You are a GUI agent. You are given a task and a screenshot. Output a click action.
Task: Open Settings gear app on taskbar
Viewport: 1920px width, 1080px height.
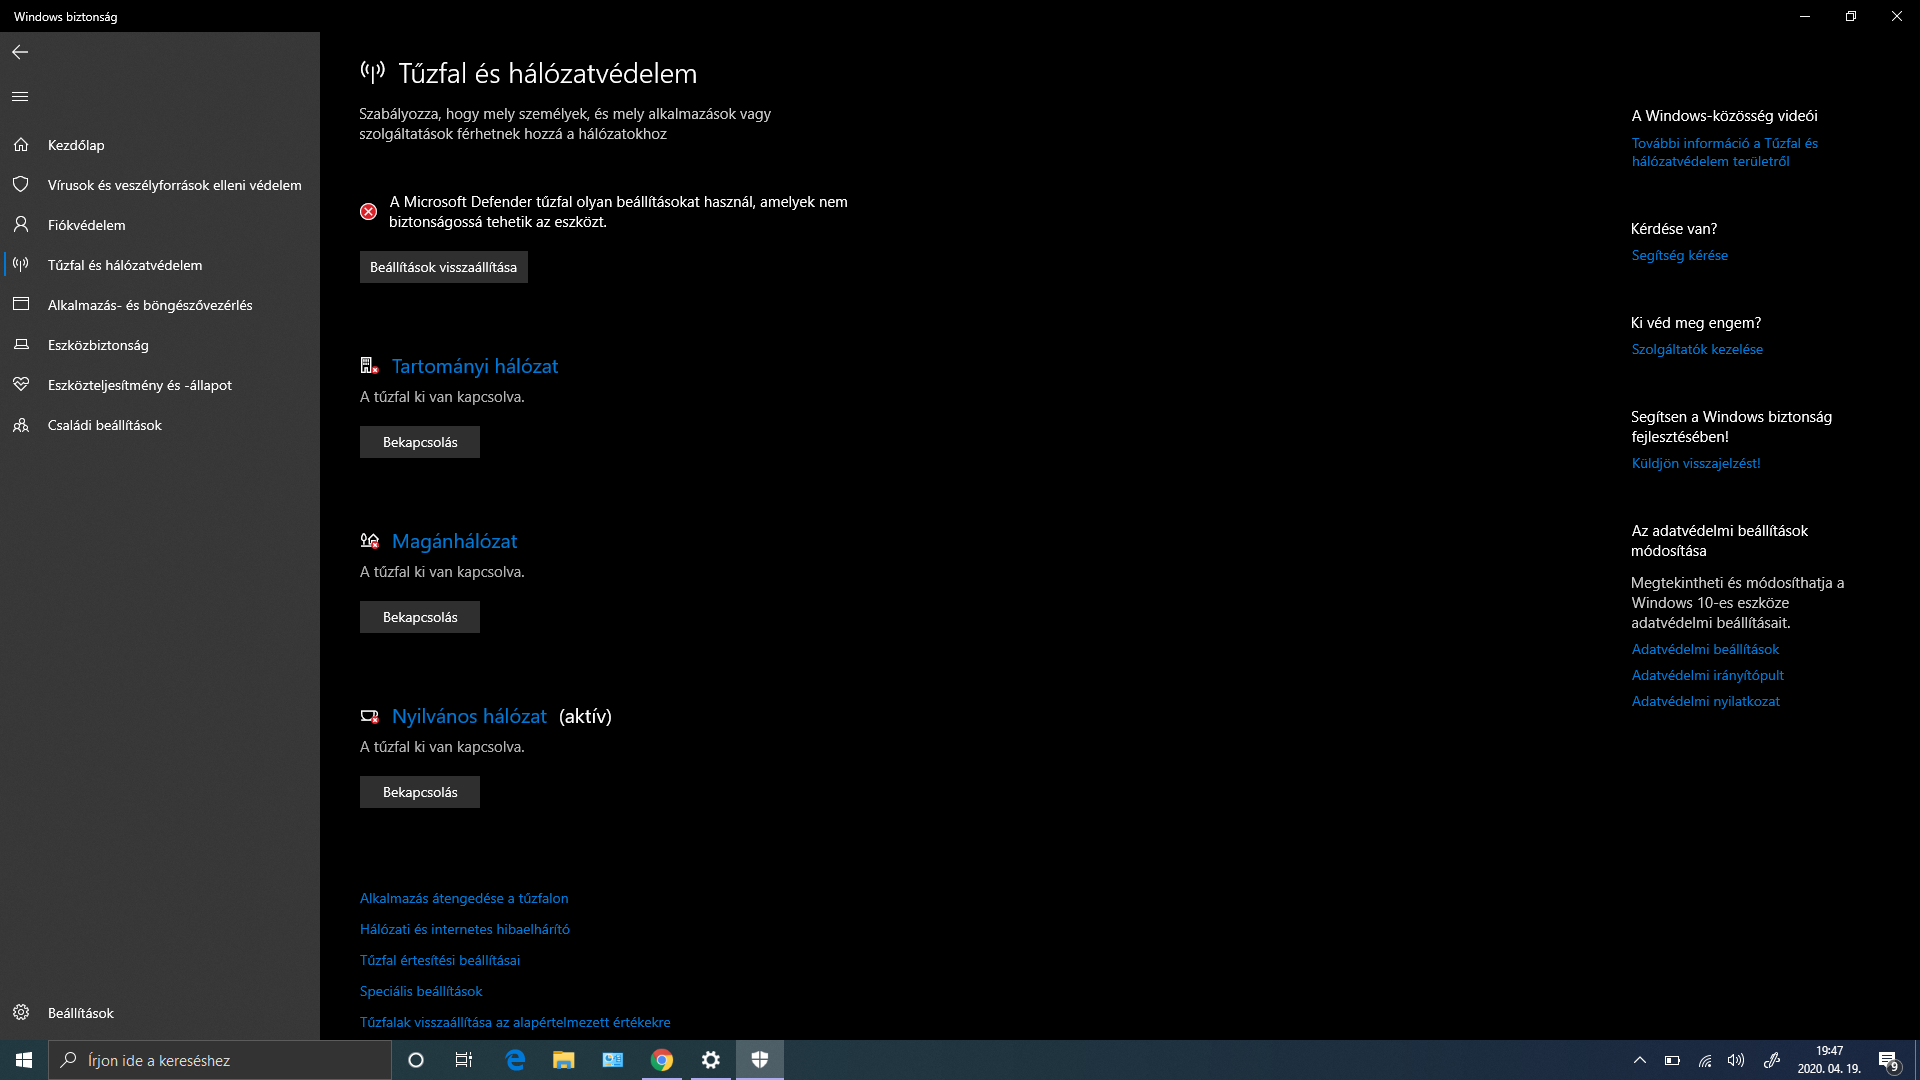[x=711, y=1060]
